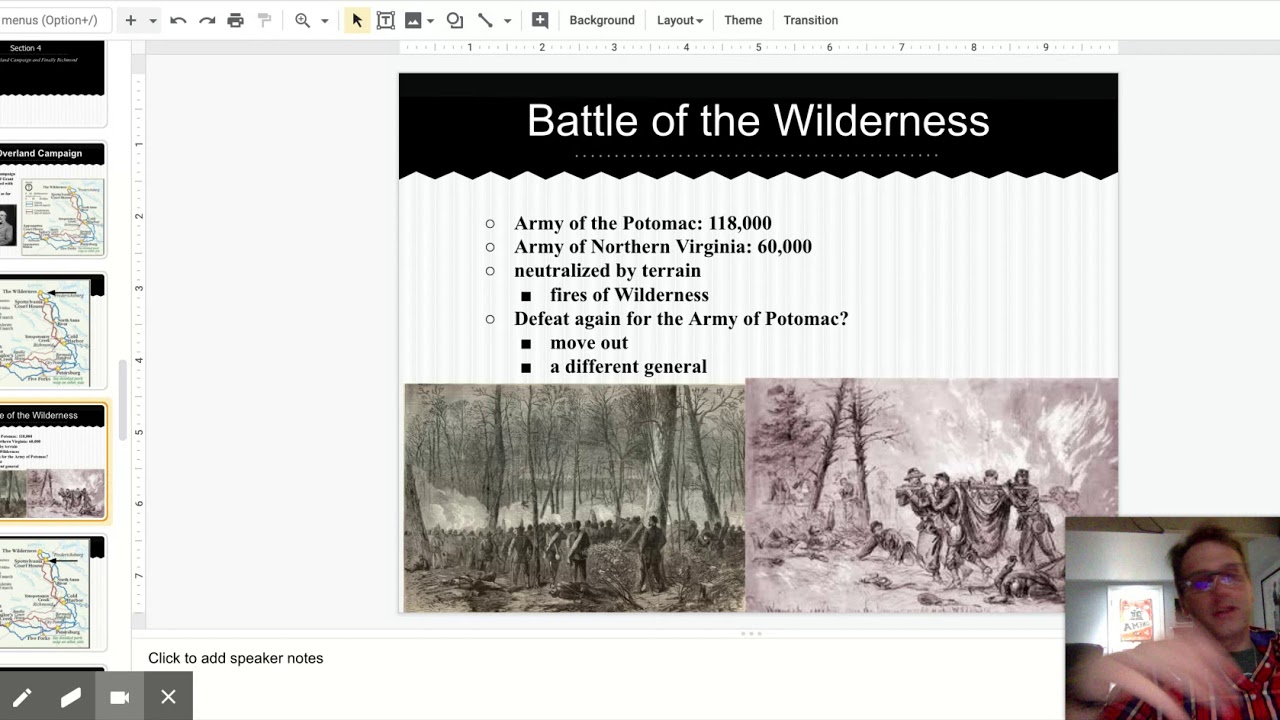Select the Line tool
Image resolution: width=1280 pixels, height=720 pixels.
point(485,20)
